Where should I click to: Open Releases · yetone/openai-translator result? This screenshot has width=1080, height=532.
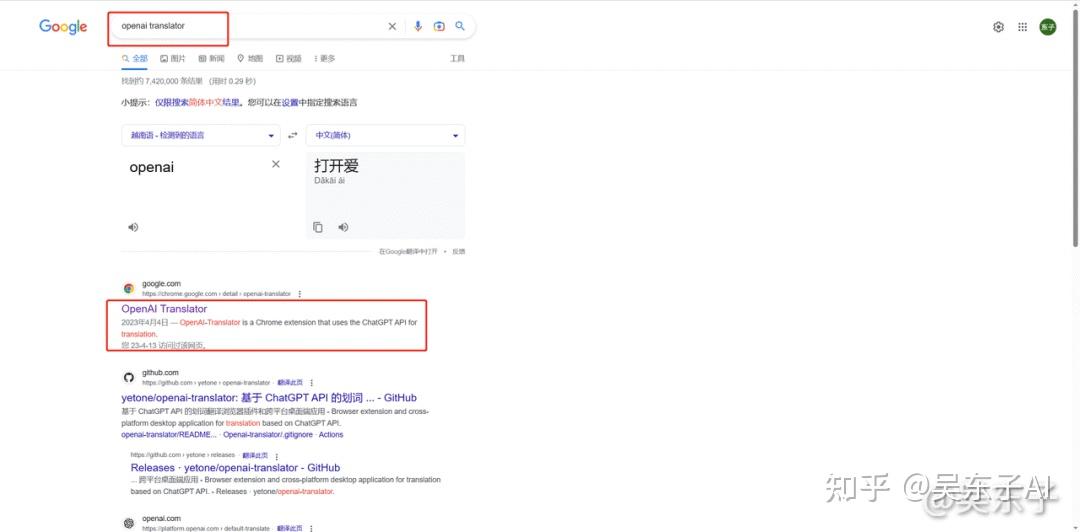point(236,467)
